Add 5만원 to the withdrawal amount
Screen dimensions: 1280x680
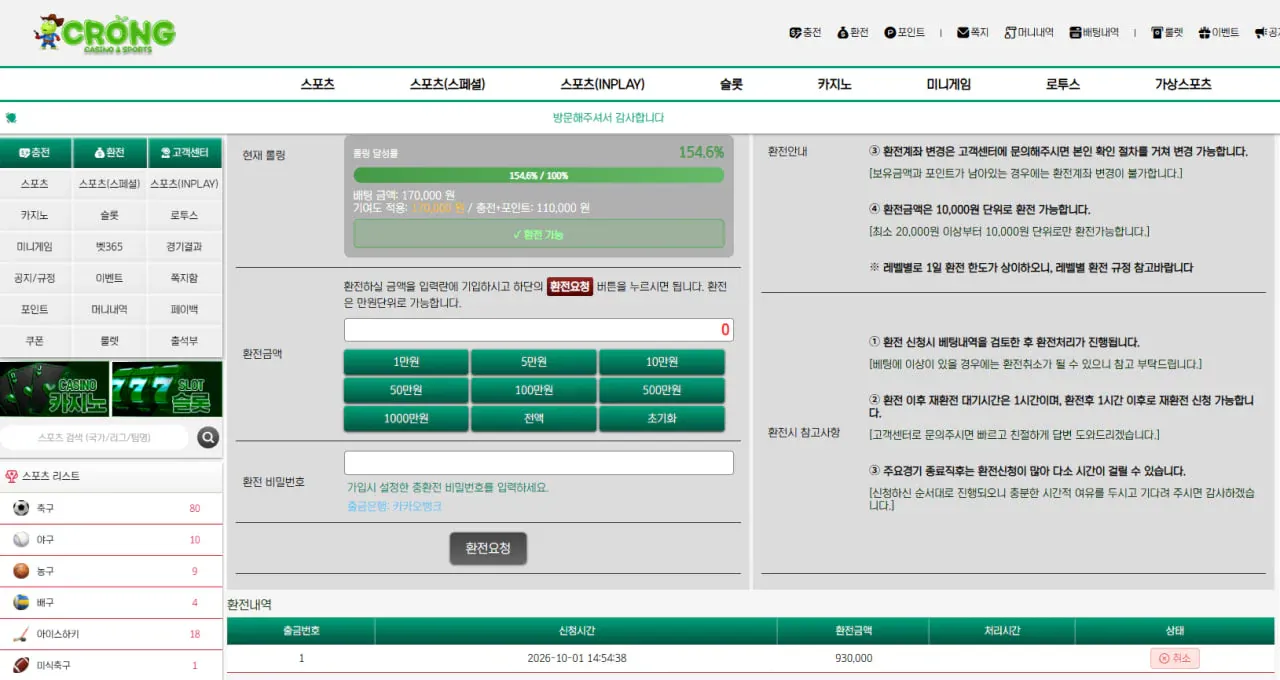pyautogui.click(x=534, y=362)
